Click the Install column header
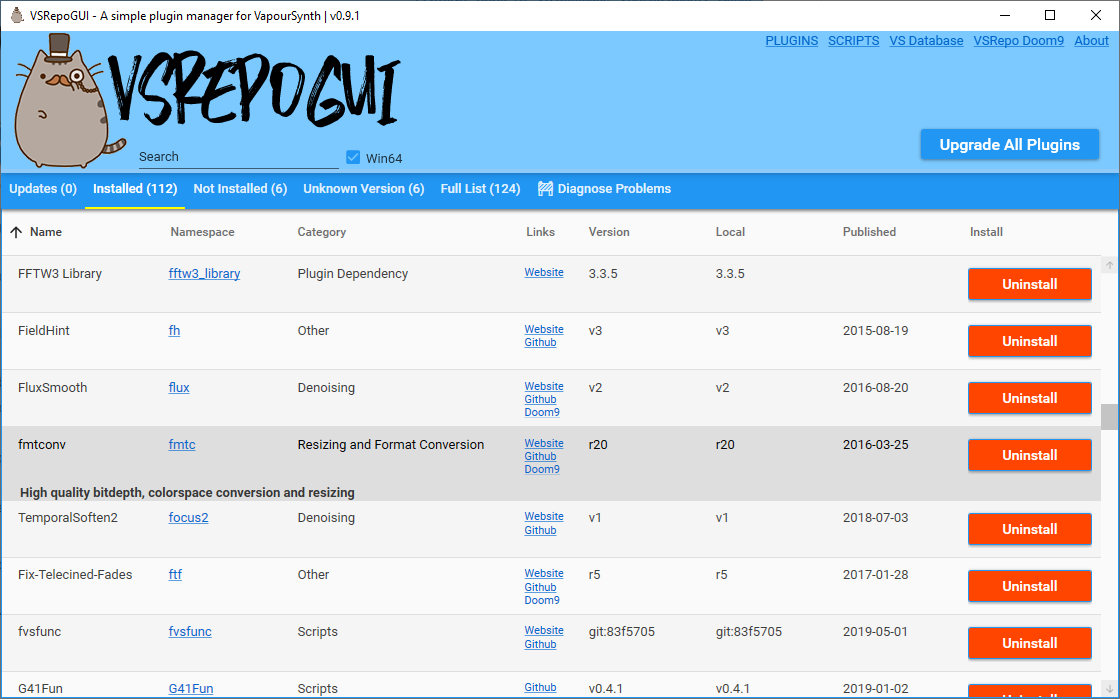This screenshot has height=699, width=1120. [x=986, y=232]
